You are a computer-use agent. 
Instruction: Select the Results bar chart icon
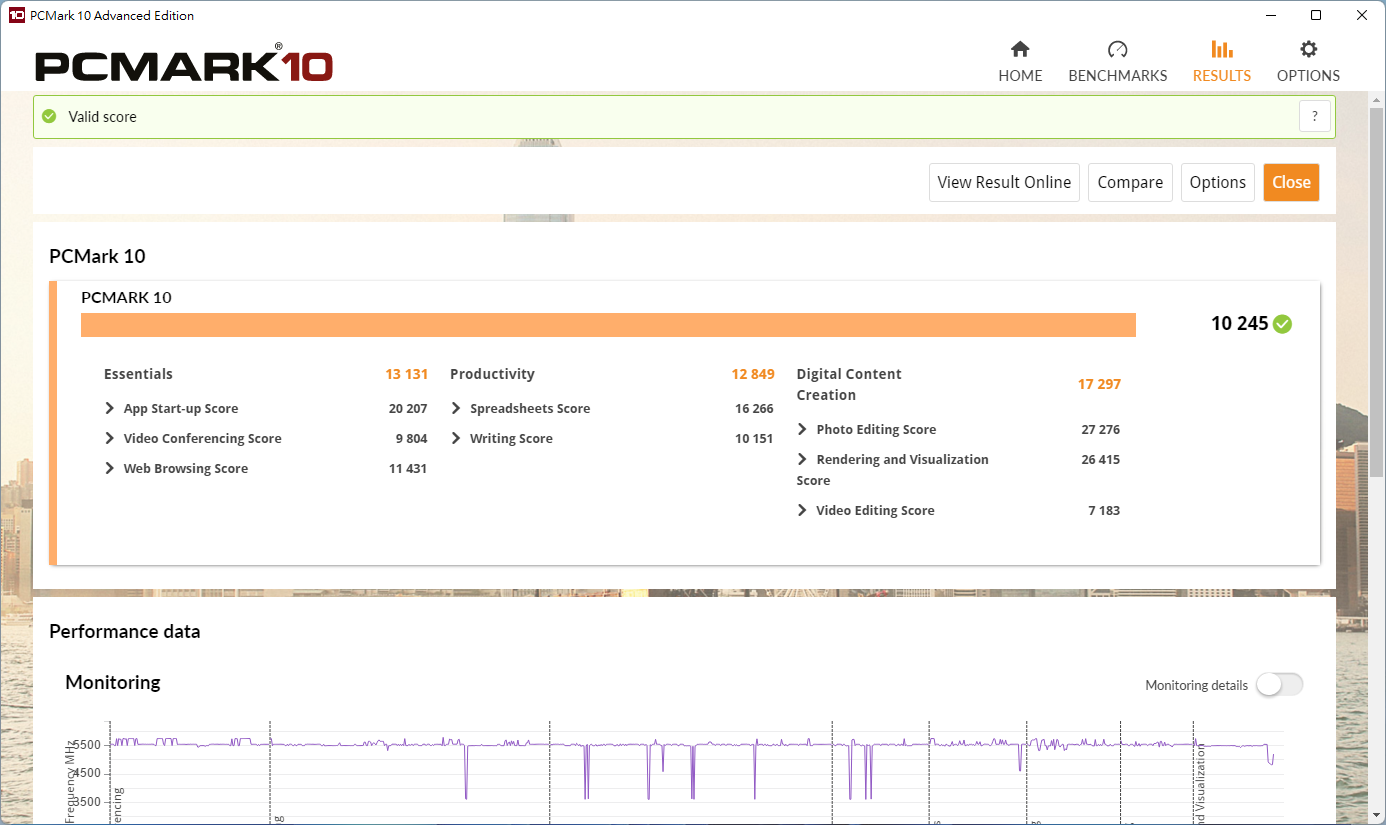click(x=1221, y=50)
